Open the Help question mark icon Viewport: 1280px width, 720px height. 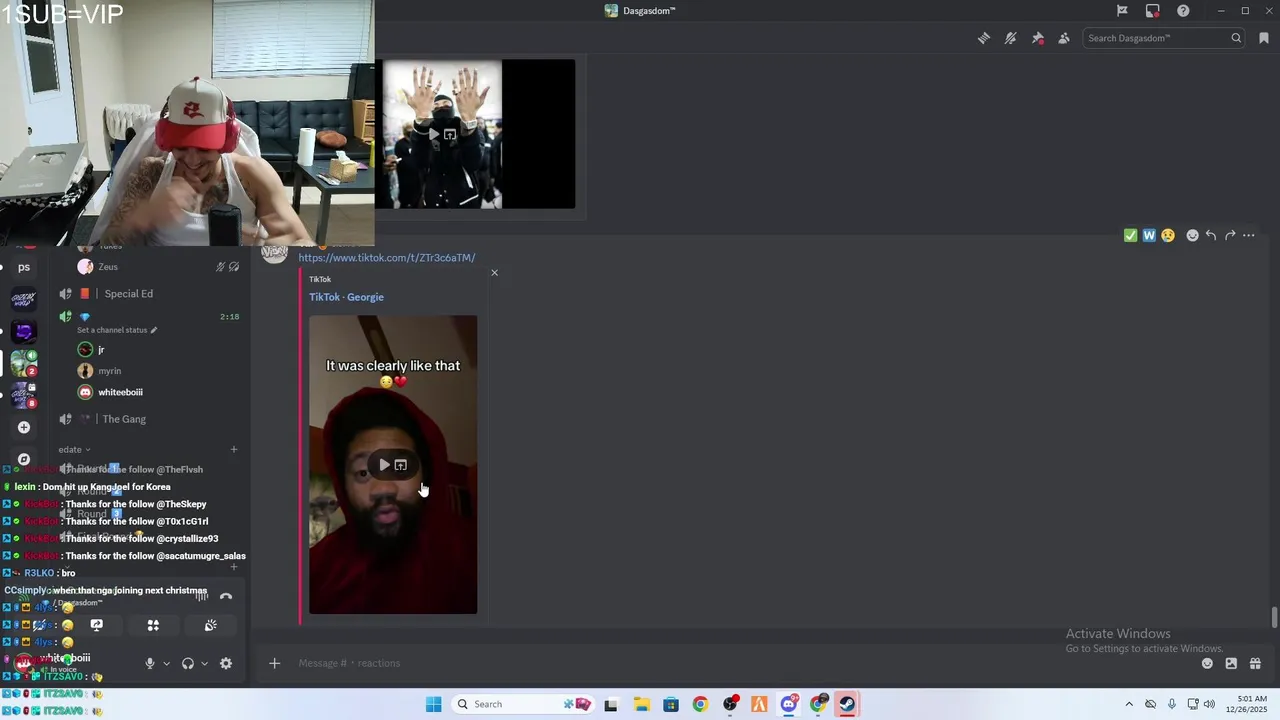tap(1184, 11)
